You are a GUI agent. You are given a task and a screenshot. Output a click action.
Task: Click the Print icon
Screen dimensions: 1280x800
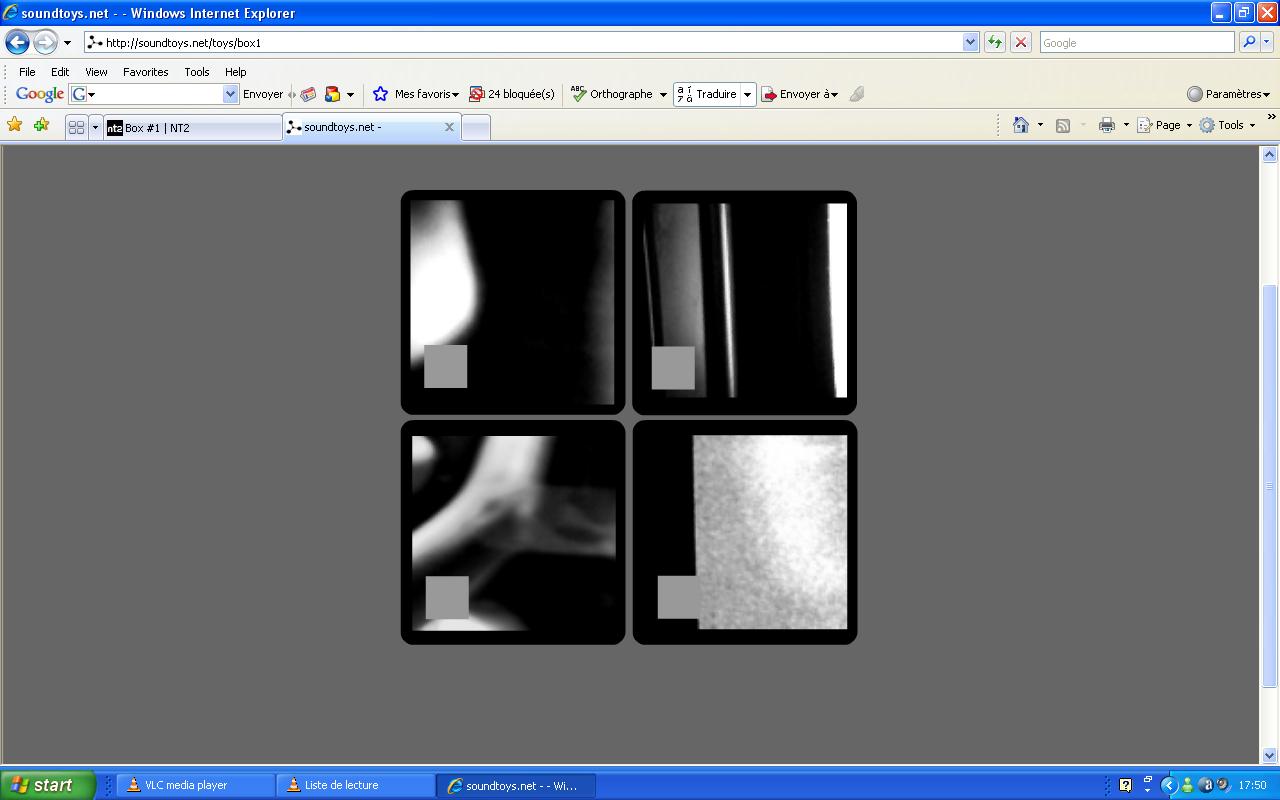click(x=1107, y=125)
